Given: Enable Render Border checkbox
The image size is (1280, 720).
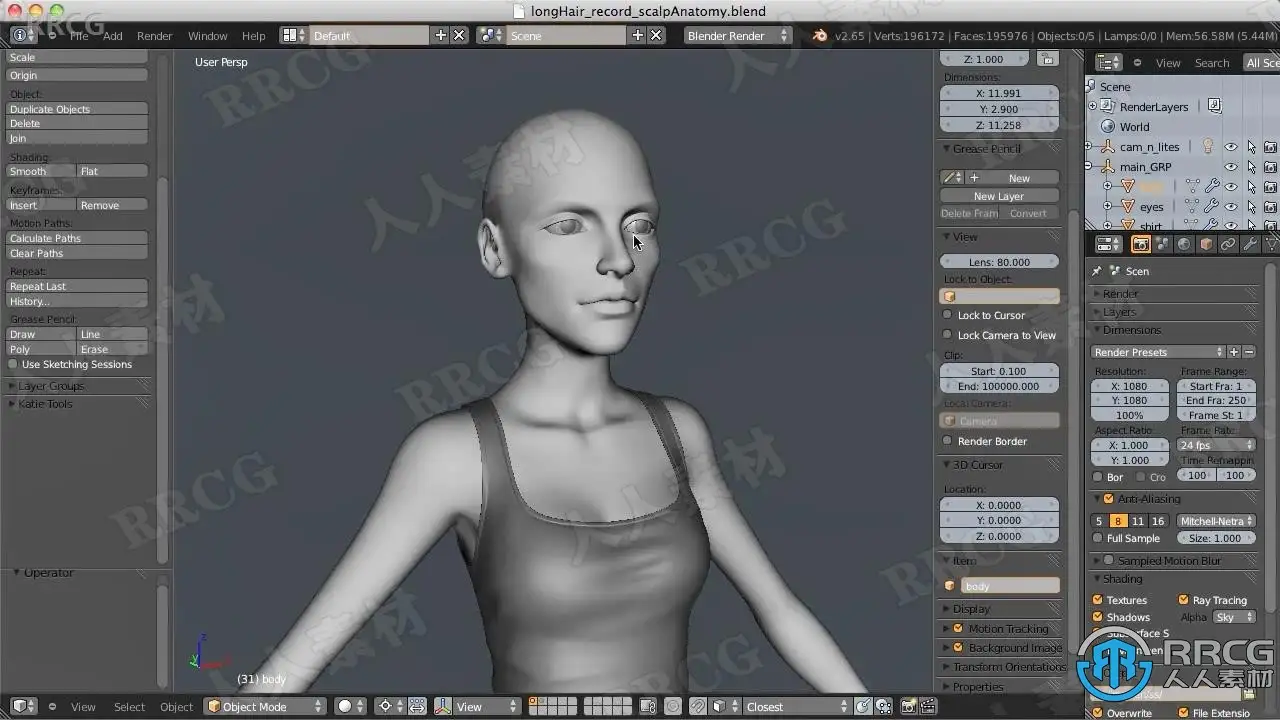Looking at the screenshot, I should point(948,441).
